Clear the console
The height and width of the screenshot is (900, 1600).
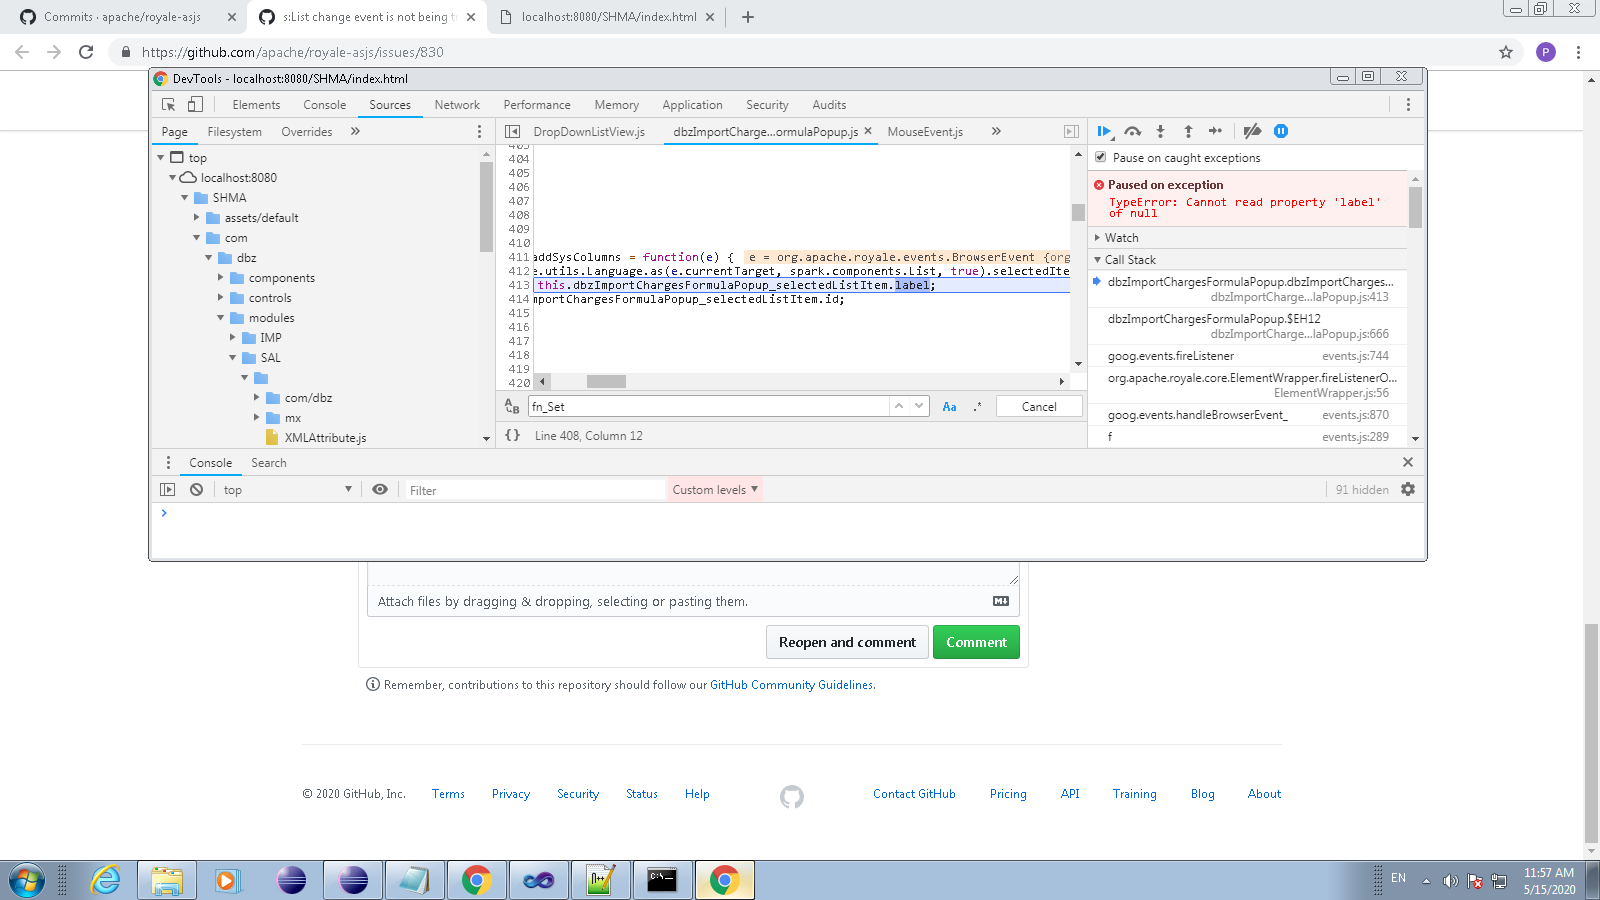[196, 489]
